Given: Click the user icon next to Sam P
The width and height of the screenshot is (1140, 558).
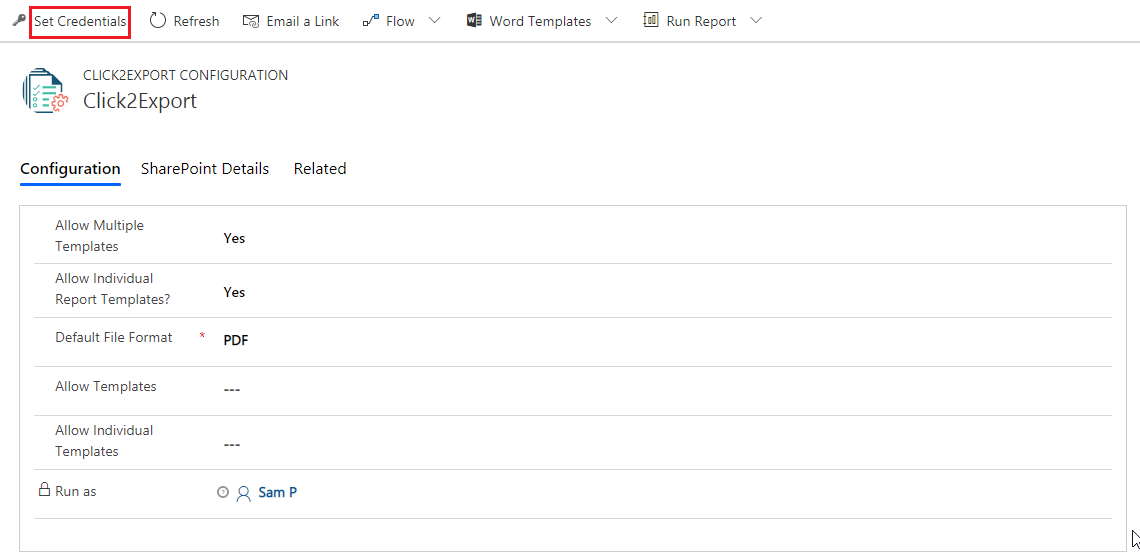Looking at the screenshot, I should point(244,493).
